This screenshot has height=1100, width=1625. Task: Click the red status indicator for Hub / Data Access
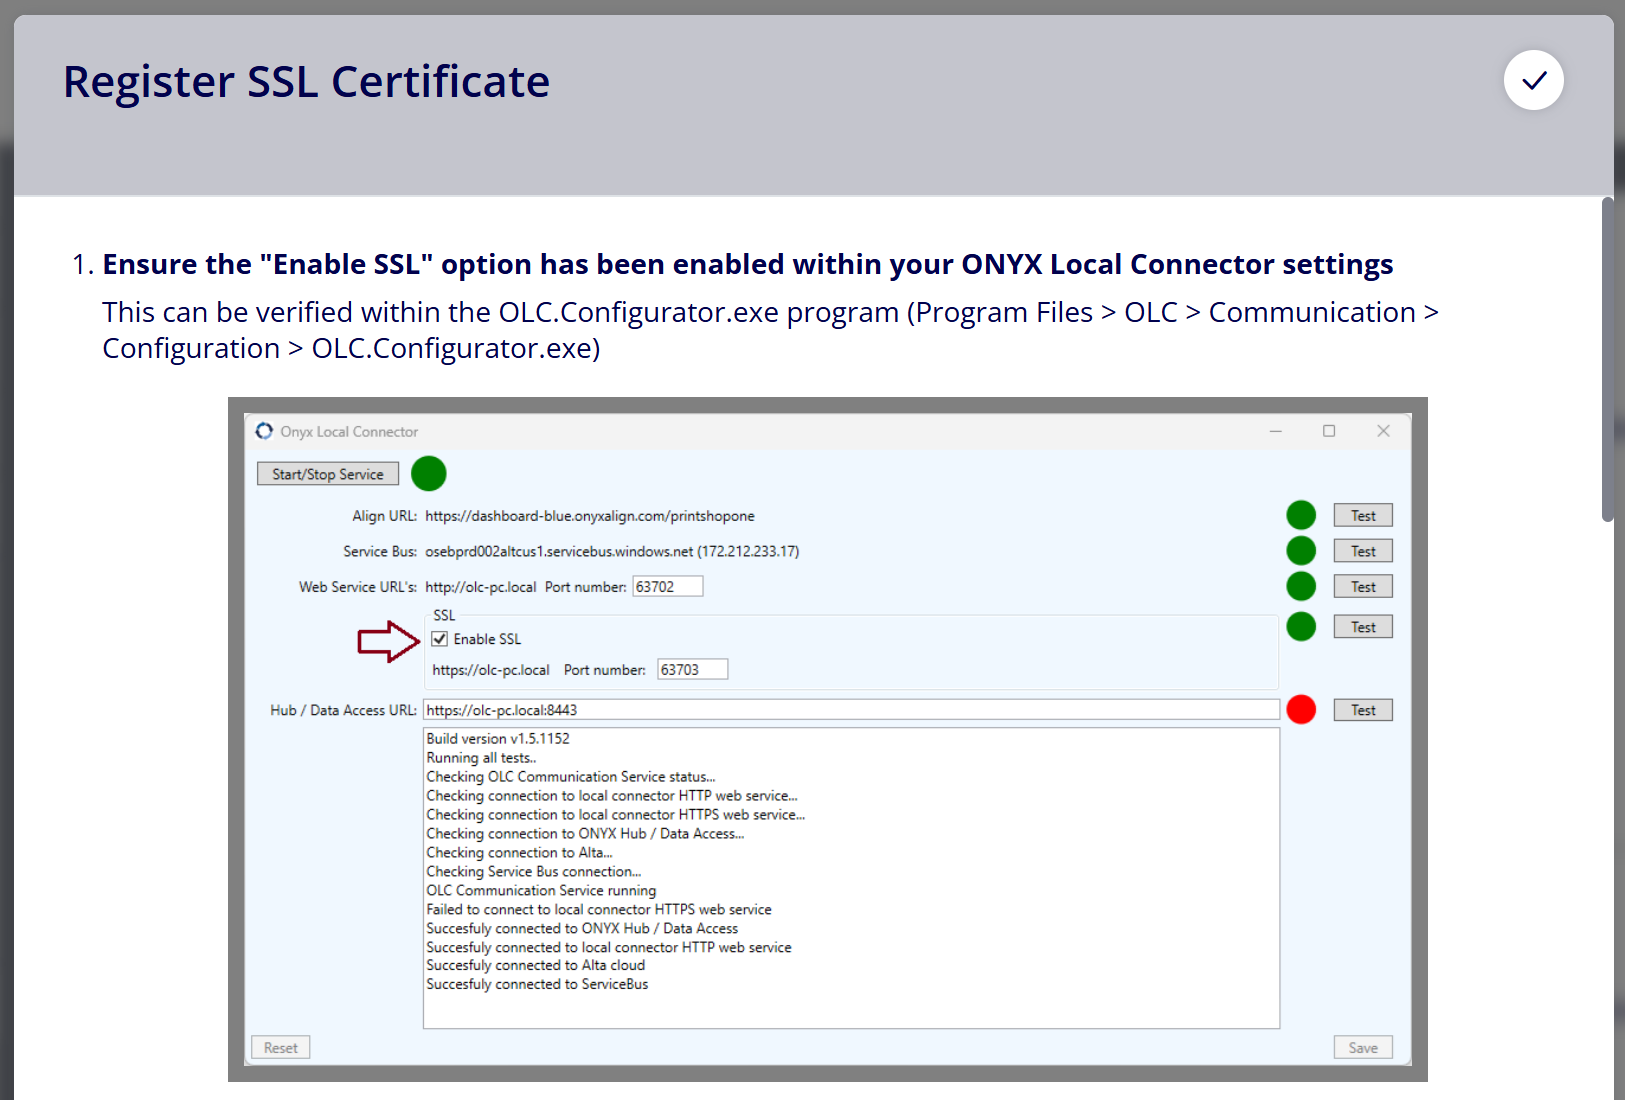(x=1301, y=709)
